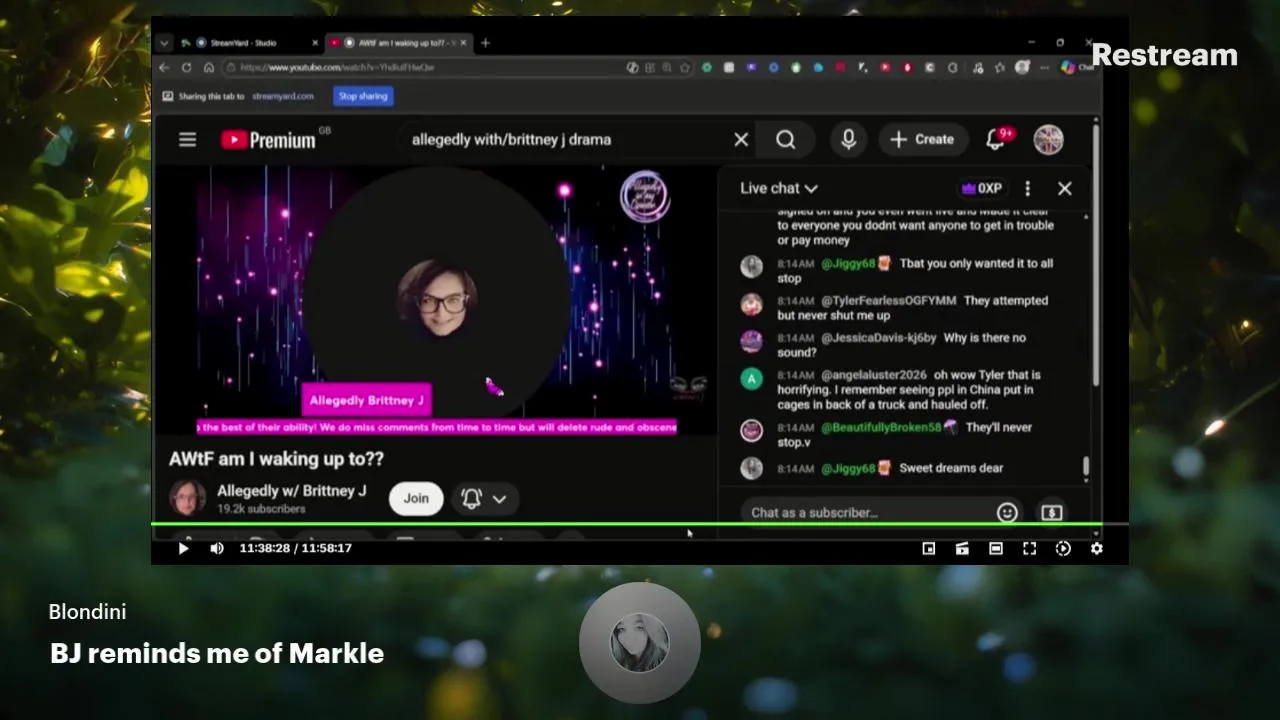Viewport: 1280px width, 720px height.
Task: Click the 19.2k subscribers text
Action: (x=261, y=509)
